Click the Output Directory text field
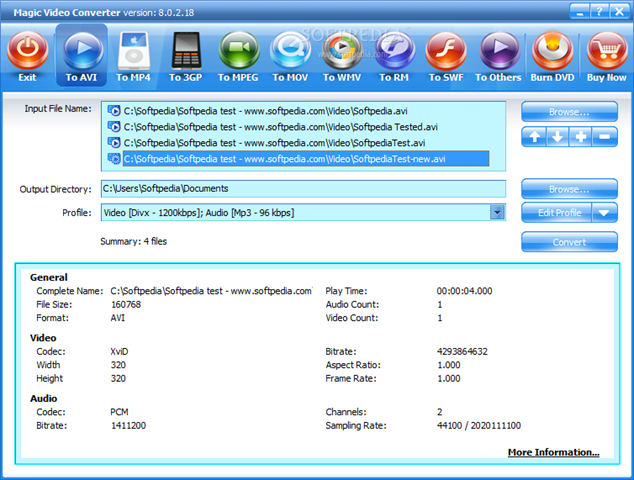This screenshot has height=480, width=634. point(303,188)
